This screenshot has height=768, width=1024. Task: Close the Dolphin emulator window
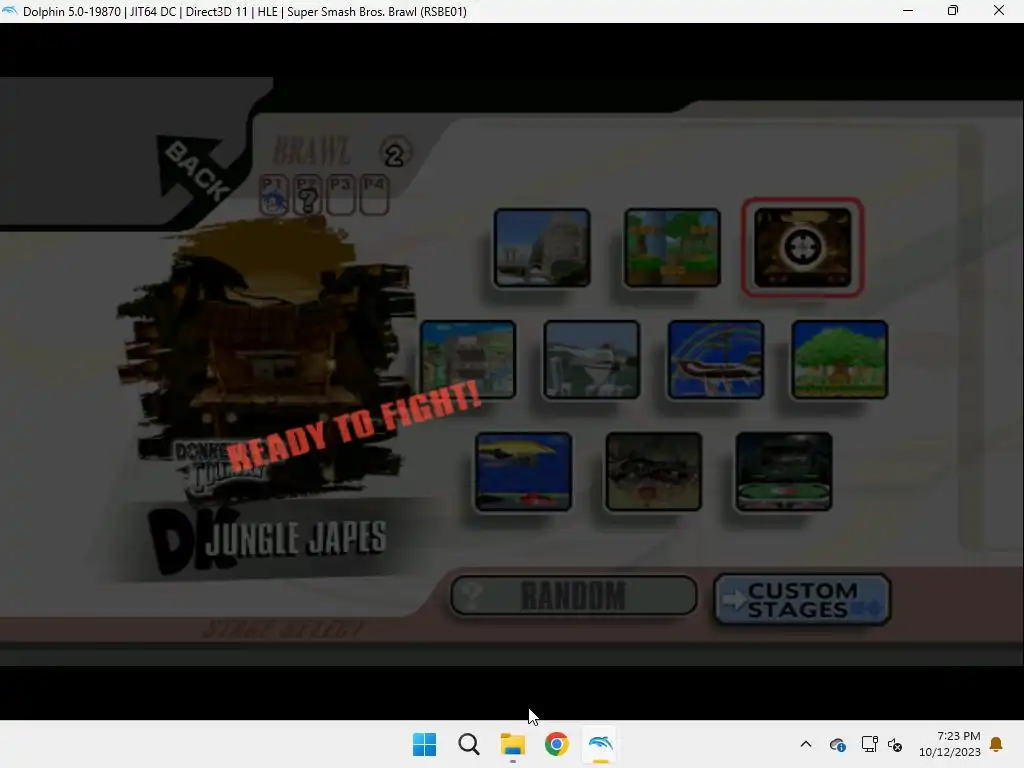click(x=999, y=11)
